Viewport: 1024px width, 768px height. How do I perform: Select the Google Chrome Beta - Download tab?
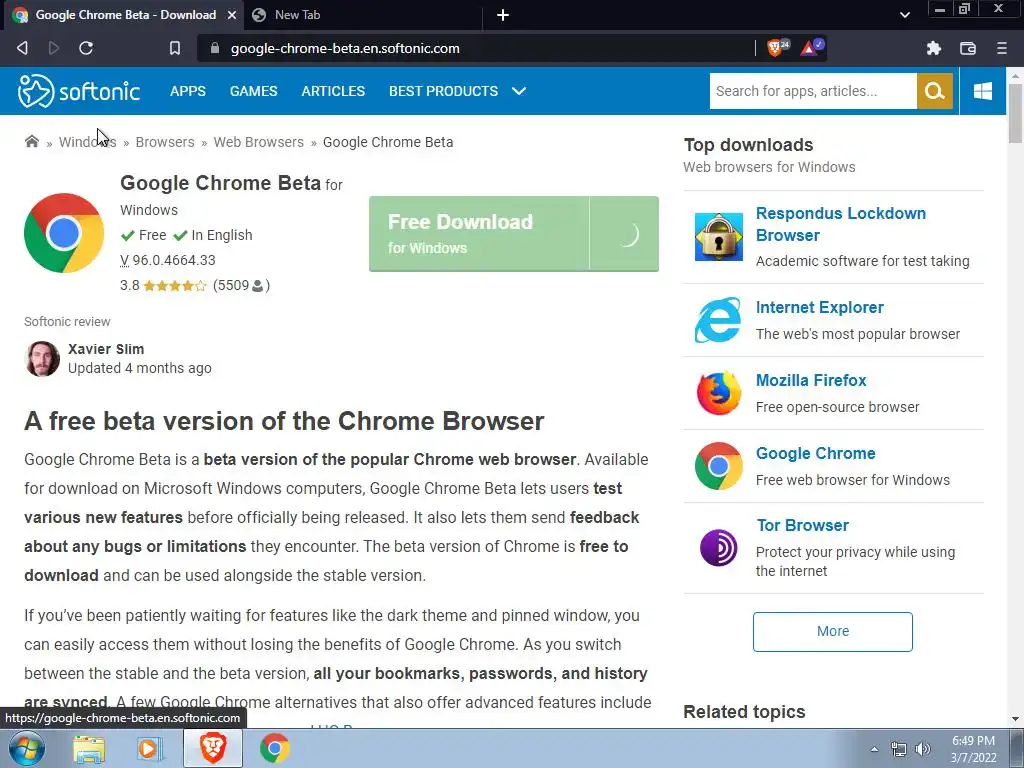click(125, 14)
